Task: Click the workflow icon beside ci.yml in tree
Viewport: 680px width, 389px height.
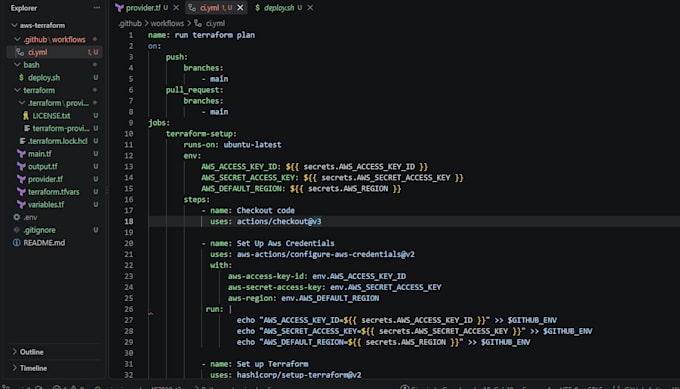Action: (x=20, y=52)
